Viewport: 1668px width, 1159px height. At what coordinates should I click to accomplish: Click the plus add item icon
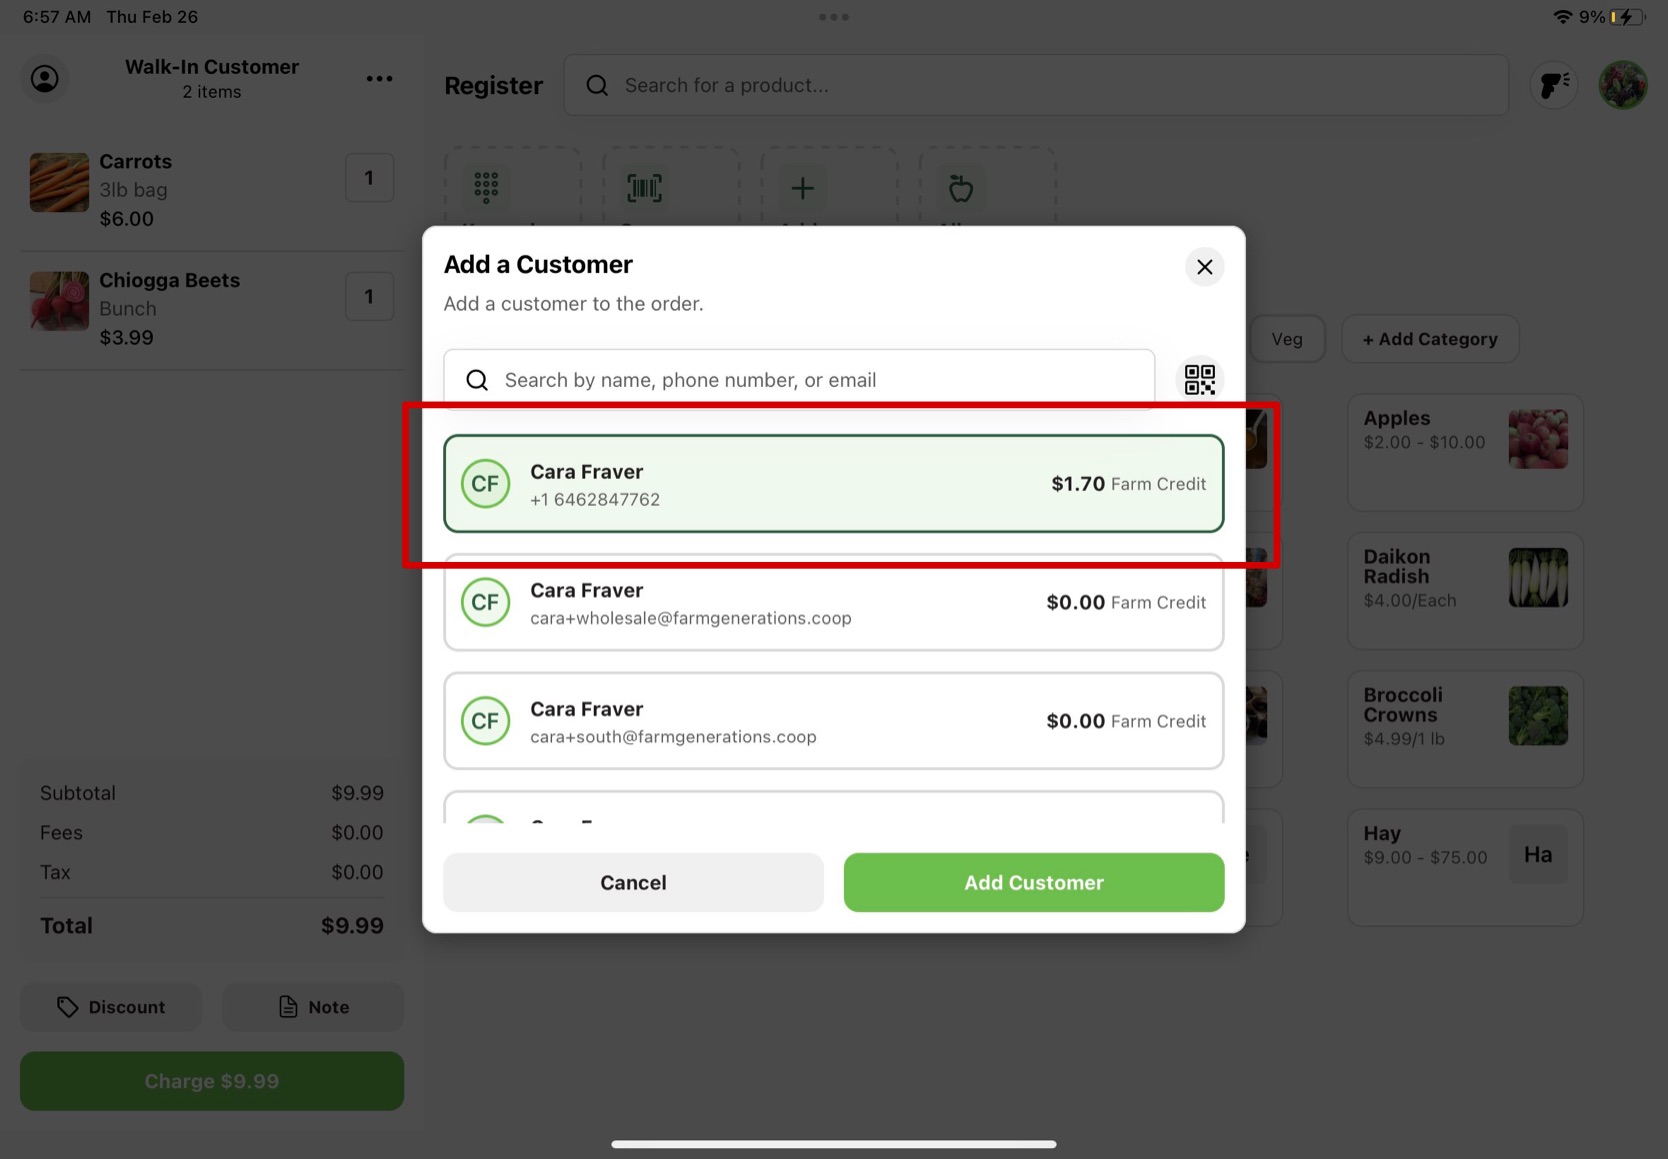click(x=802, y=188)
